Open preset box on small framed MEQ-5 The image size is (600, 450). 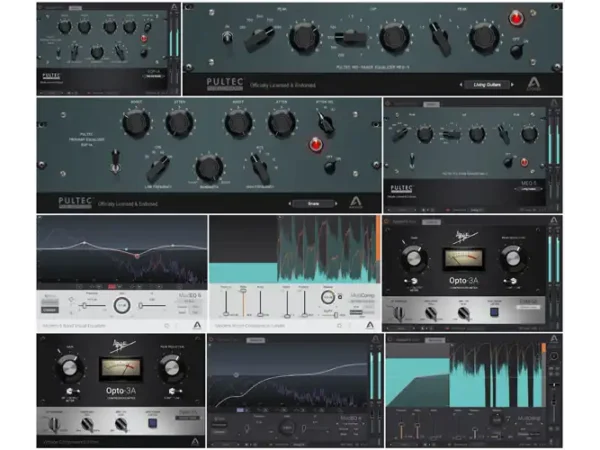pos(528,189)
